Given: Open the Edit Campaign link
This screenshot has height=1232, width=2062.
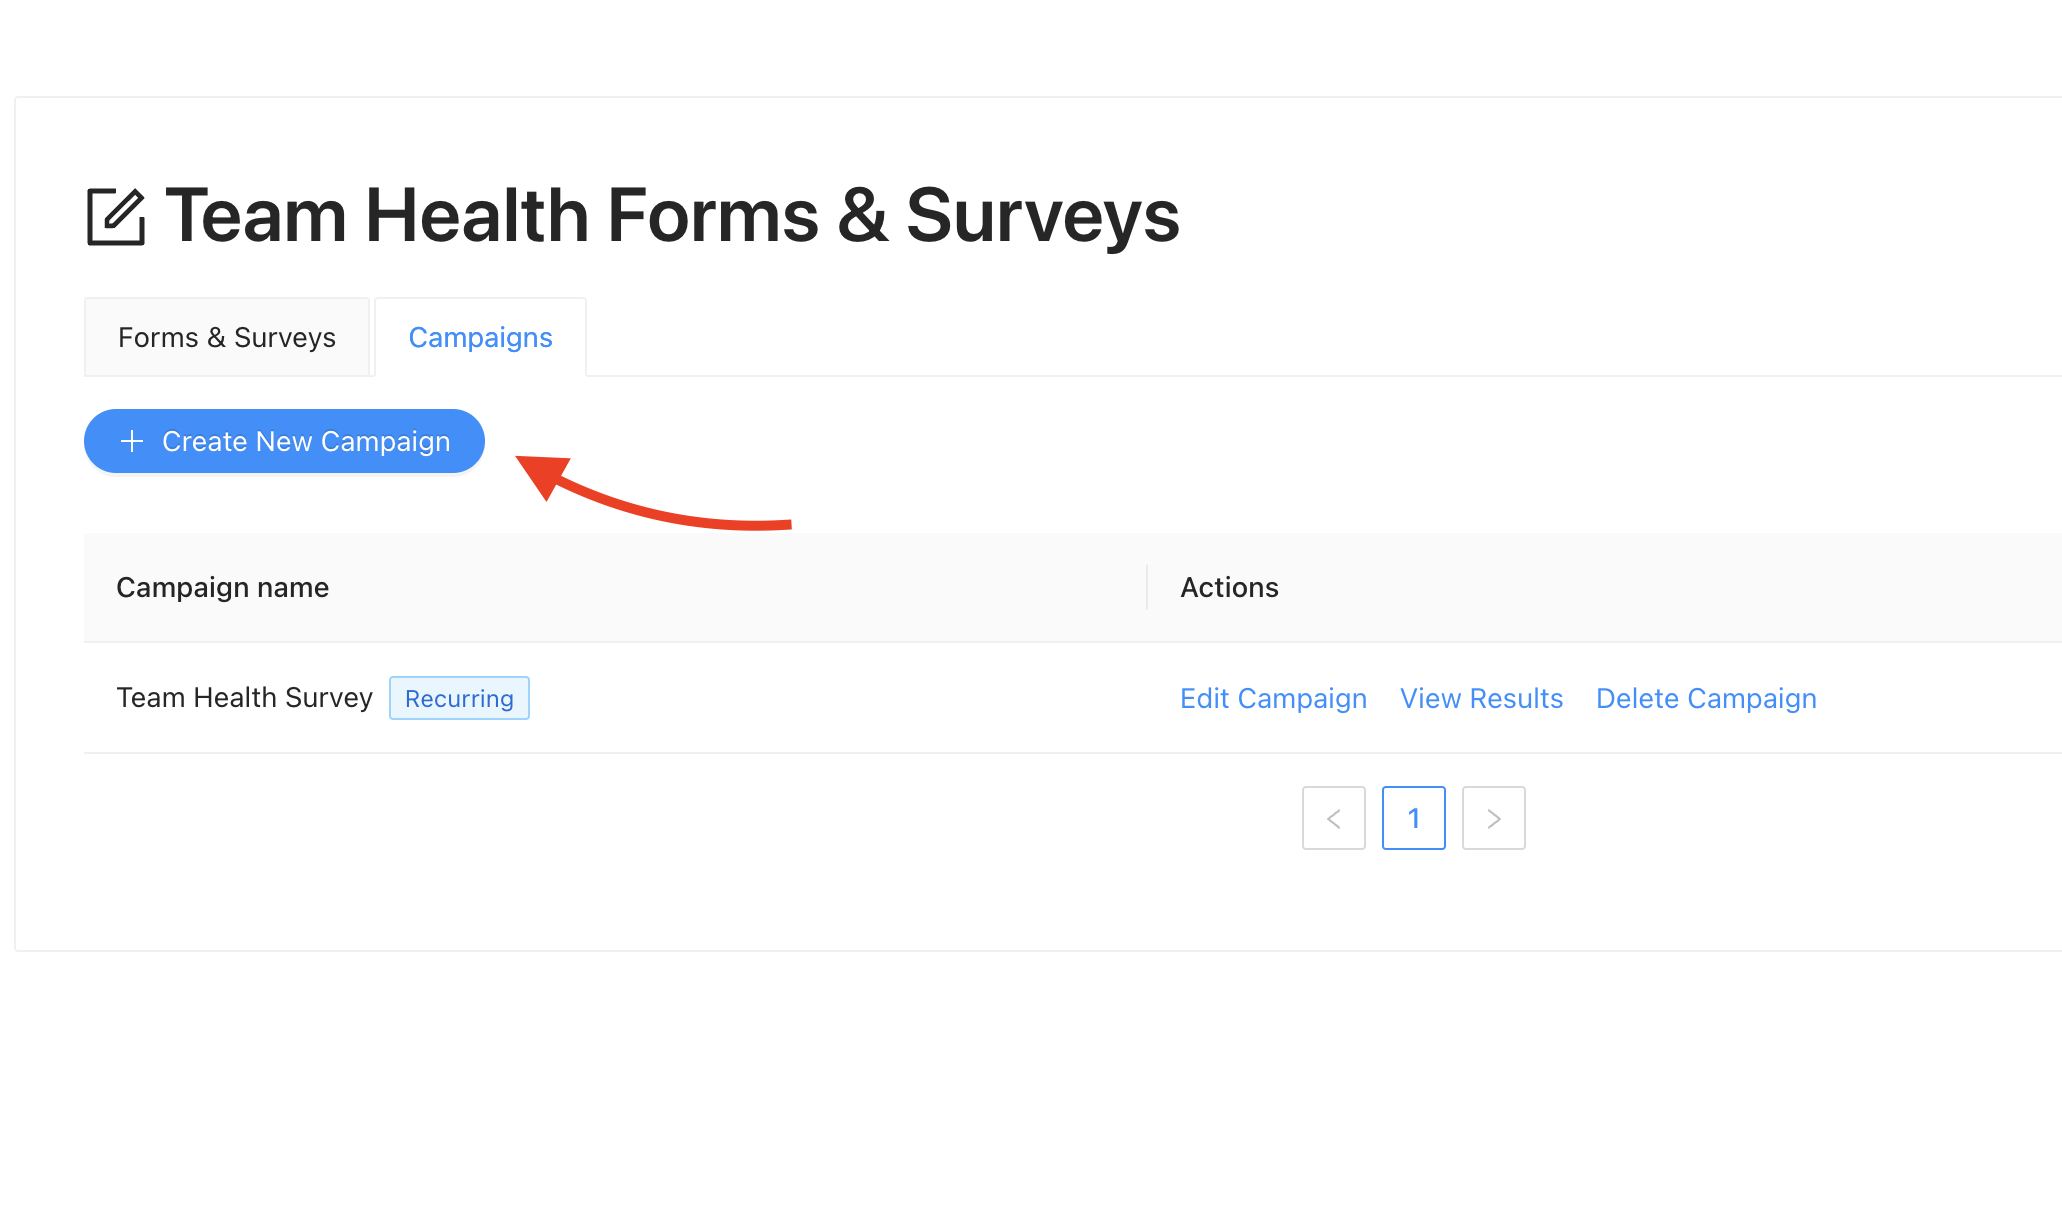Looking at the screenshot, I should [1273, 698].
